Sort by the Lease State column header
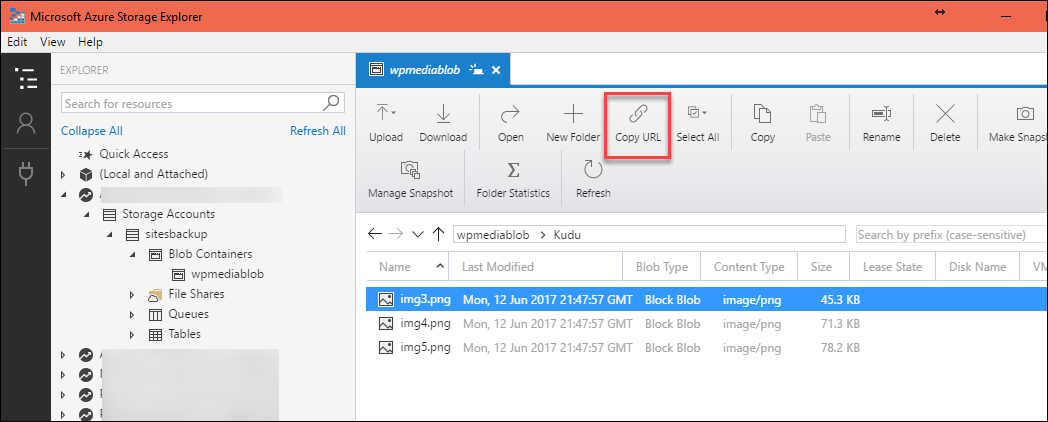The image size is (1048, 422). pos(892,266)
